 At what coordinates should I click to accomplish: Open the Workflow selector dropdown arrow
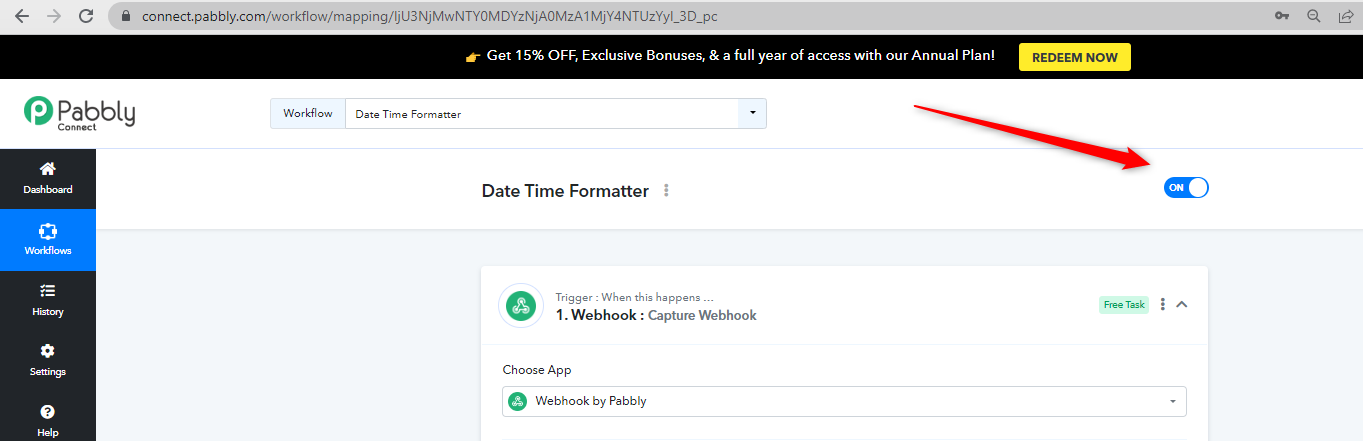[x=752, y=113]
